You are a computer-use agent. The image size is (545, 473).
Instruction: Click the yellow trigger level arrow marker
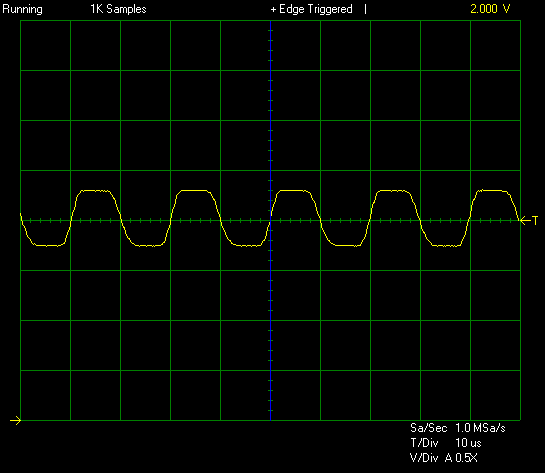(525, 220)
